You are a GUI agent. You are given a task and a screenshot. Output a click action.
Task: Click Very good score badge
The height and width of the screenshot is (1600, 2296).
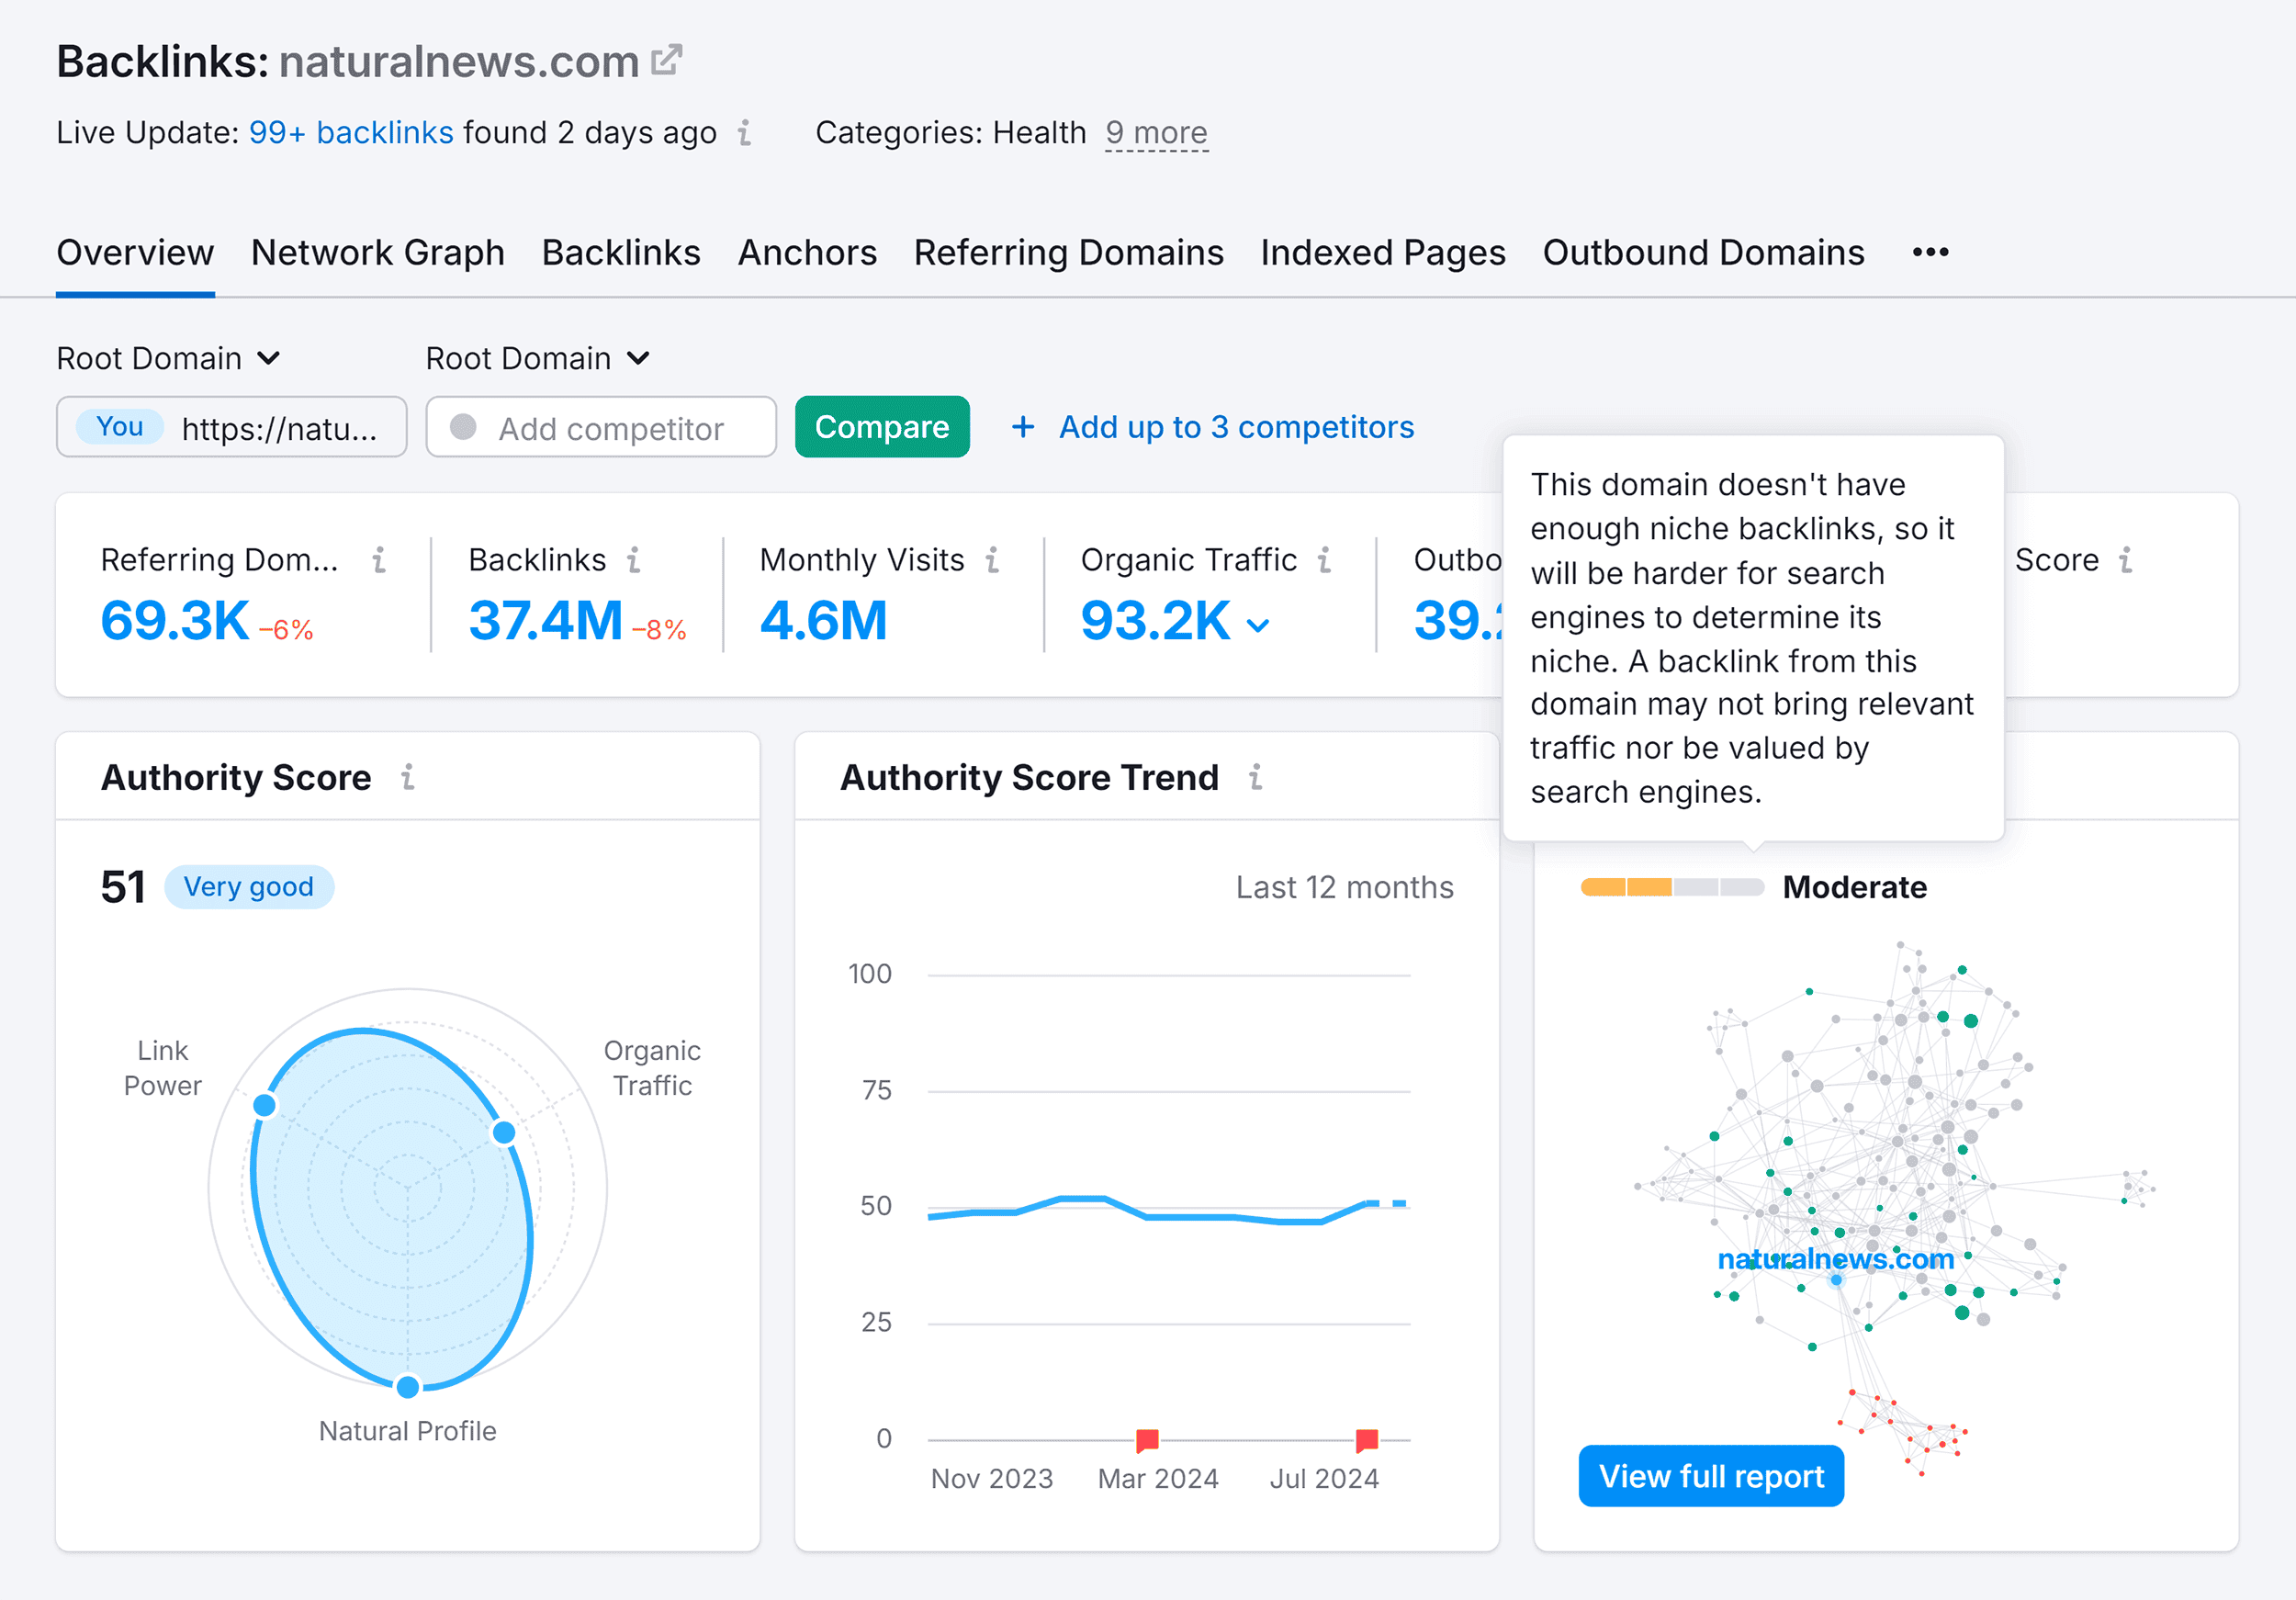248,887
